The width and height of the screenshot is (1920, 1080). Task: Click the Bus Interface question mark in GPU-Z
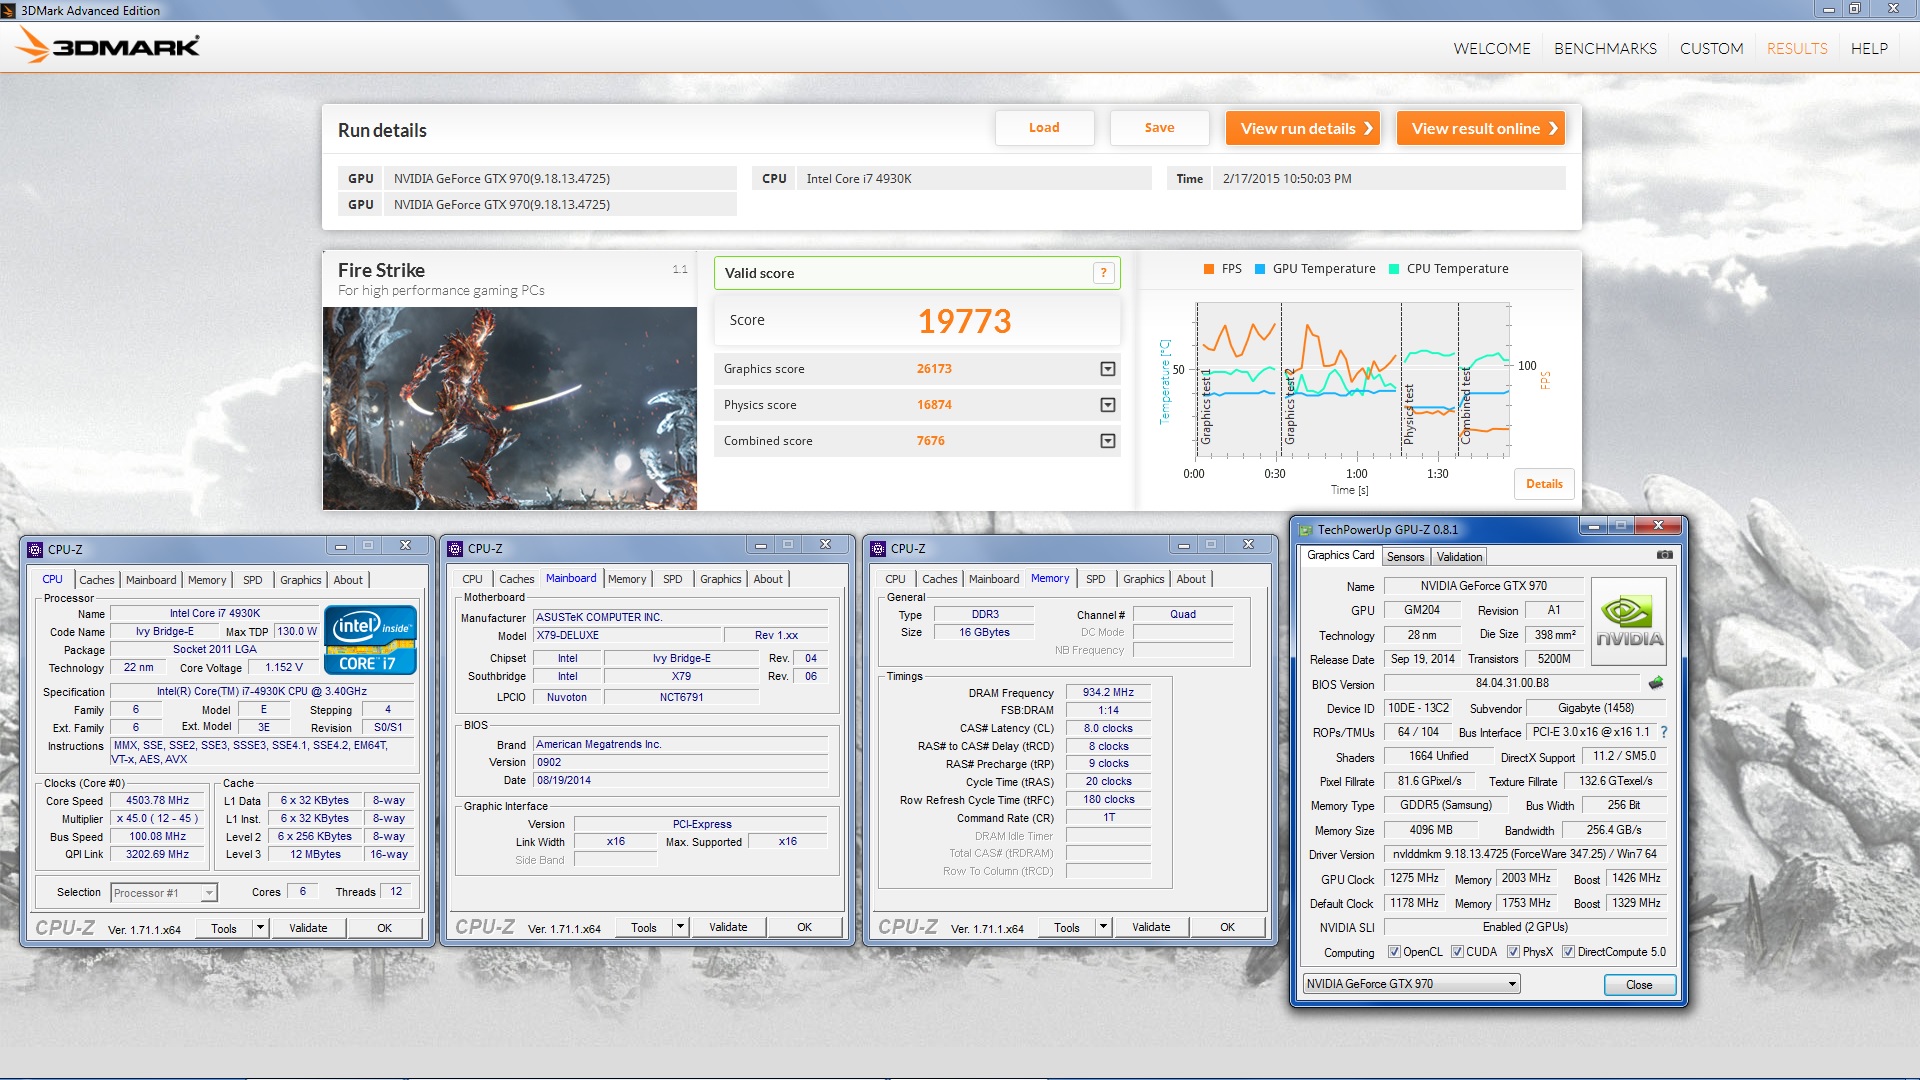pyautogui.click(x=1664, y=732)
